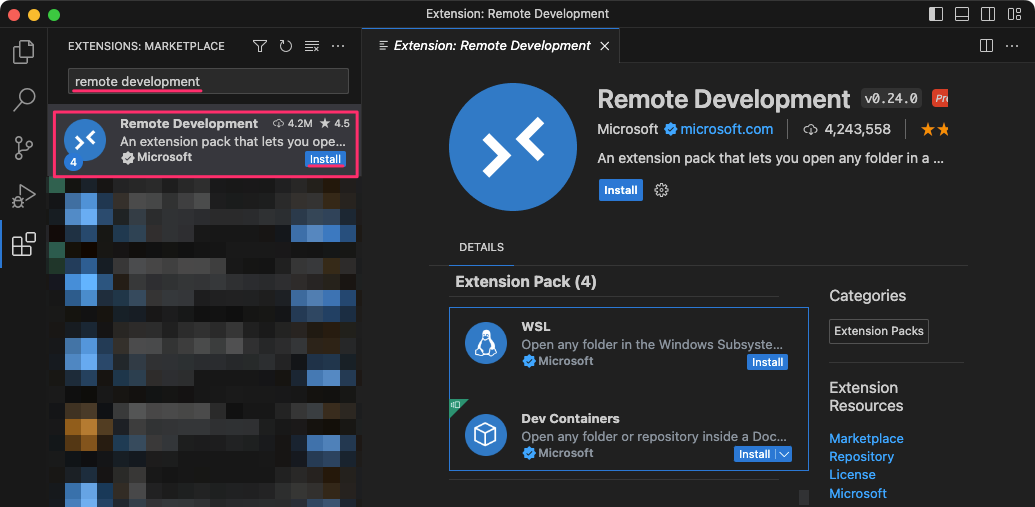Image resolution: width=1035 pixels, height=507 pixels.
Task: Click the filter extensions funnel icon
Action: click(260, 46)
